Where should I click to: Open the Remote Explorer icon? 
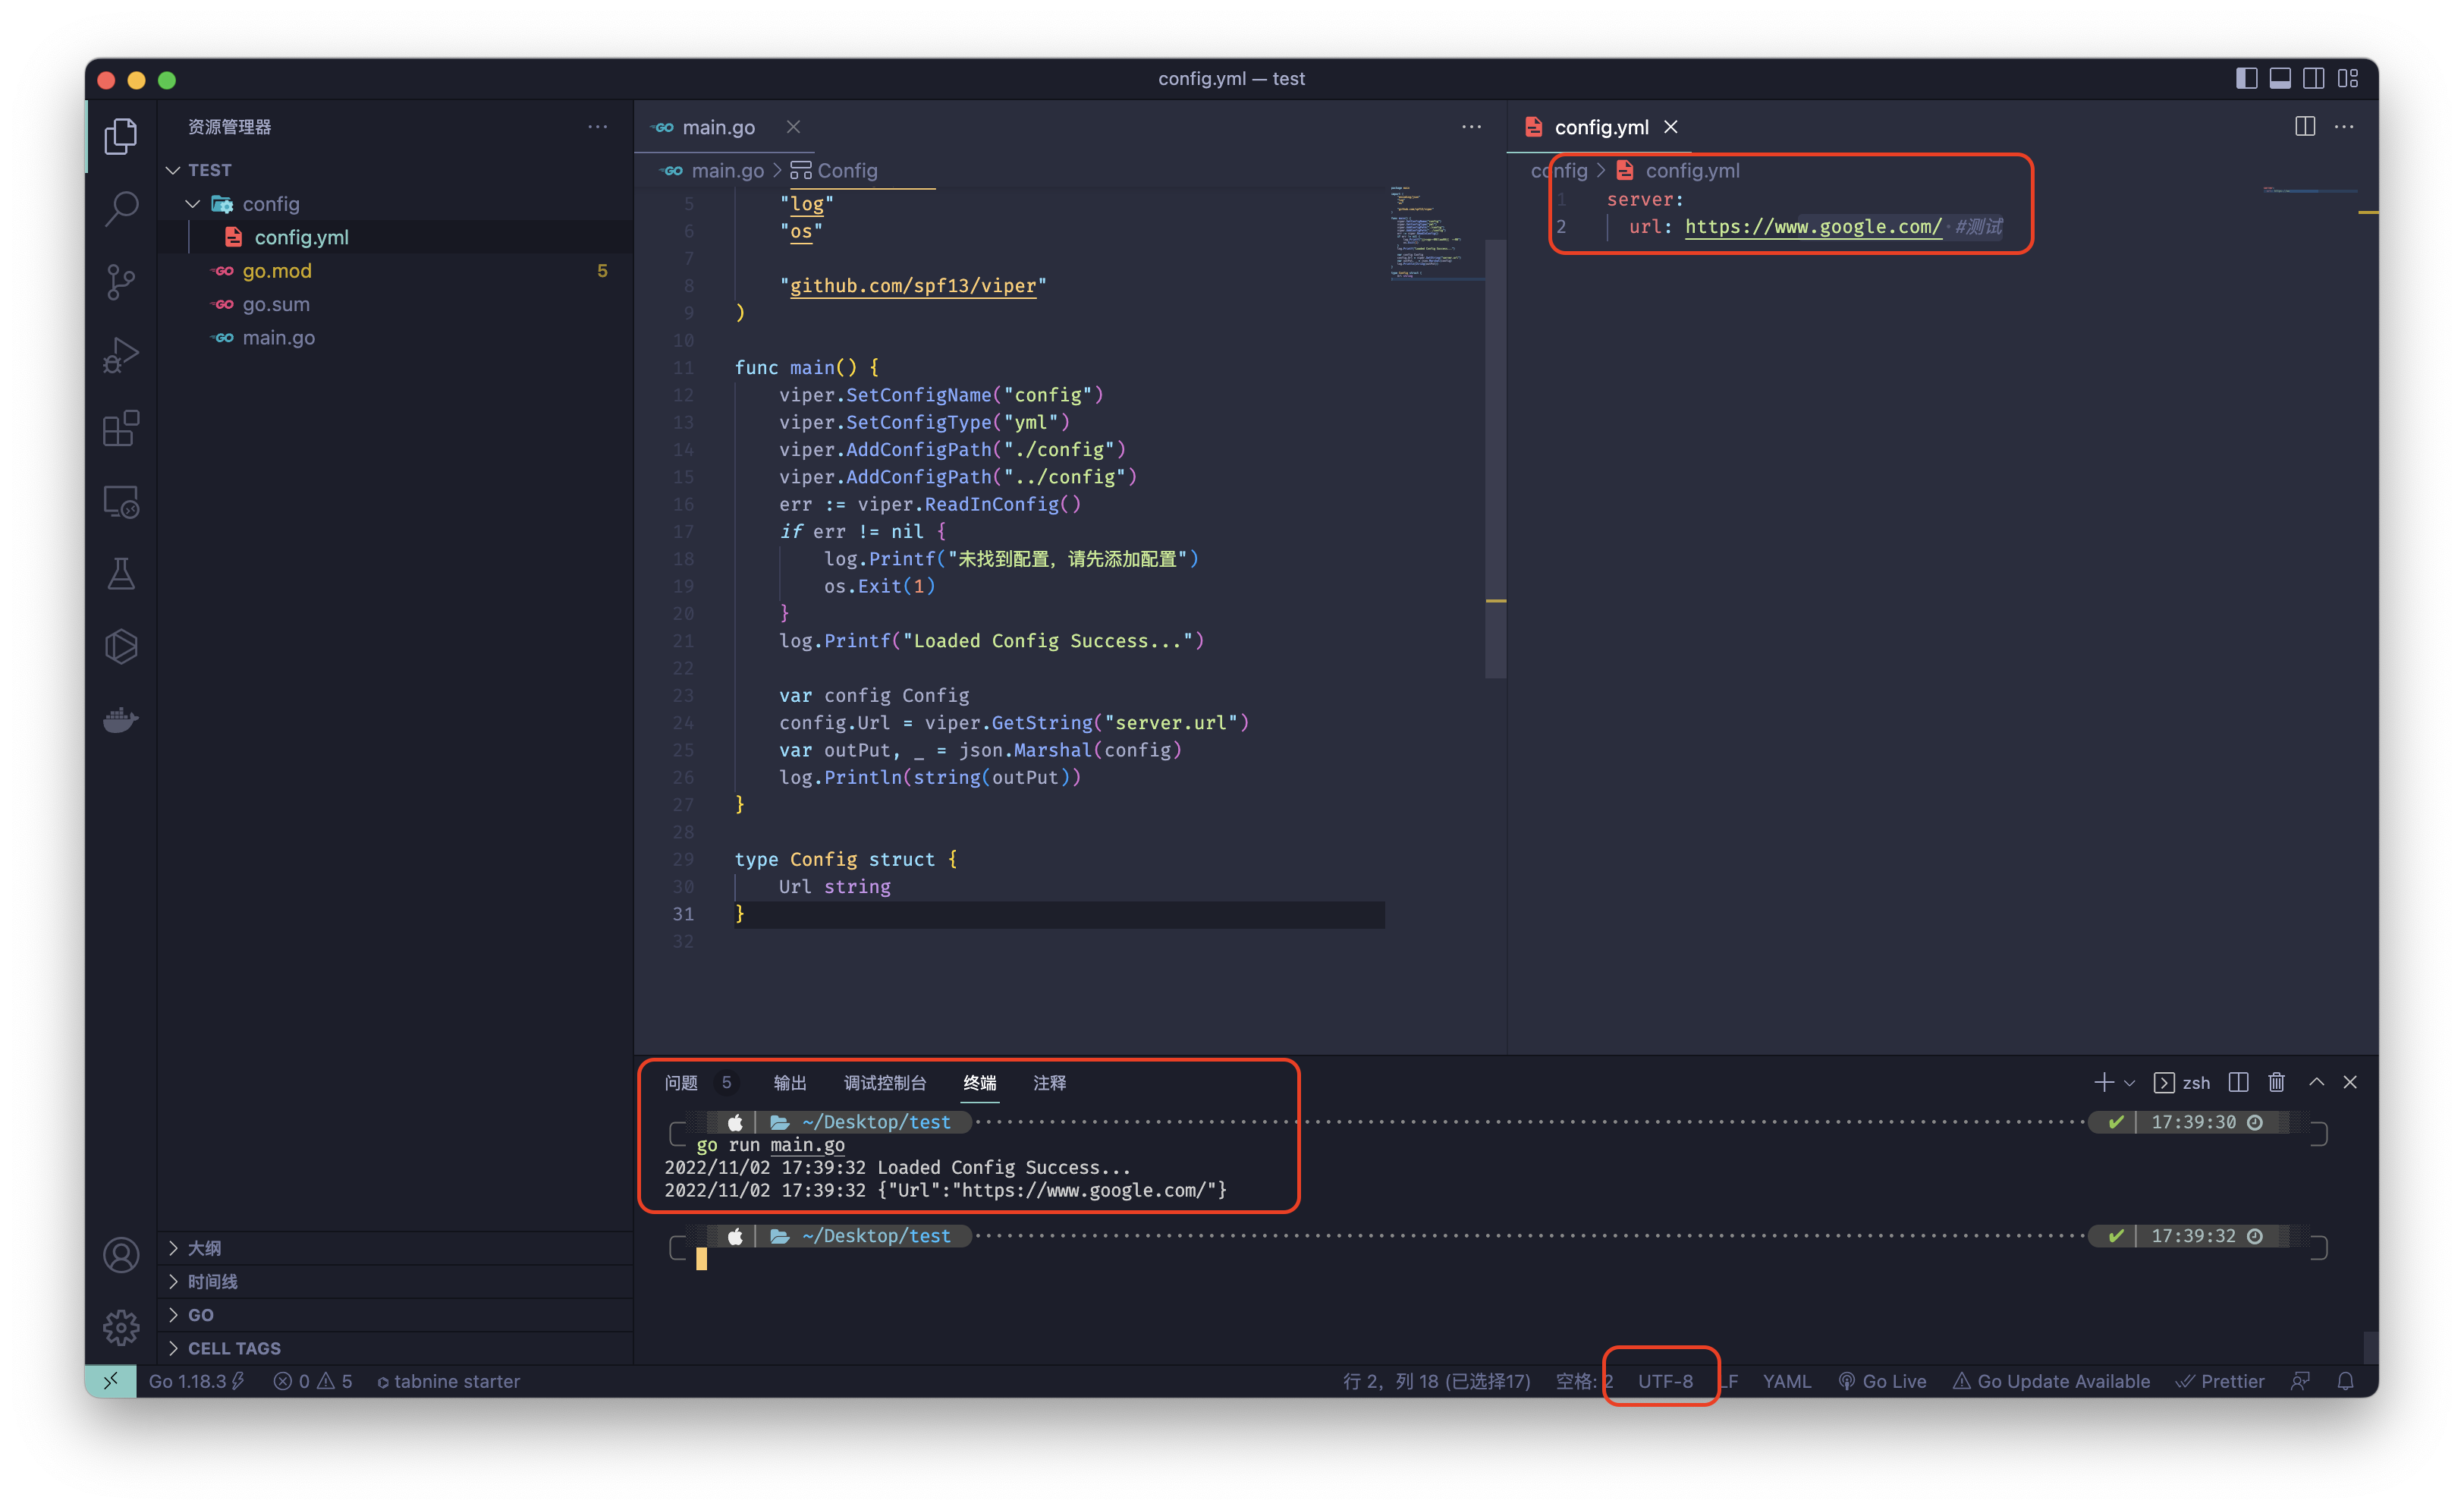point(121,501)
